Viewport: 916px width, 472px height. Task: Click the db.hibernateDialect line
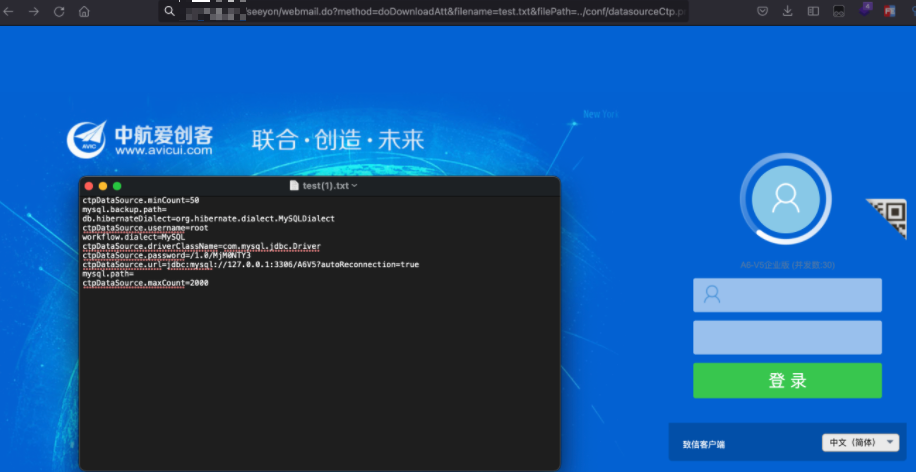click(209, 218)
